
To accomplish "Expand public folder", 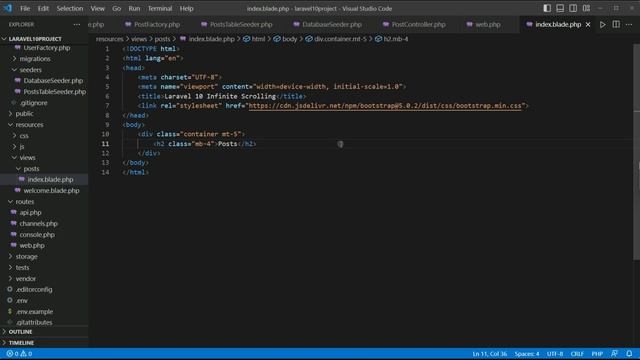I will (x=24, y=113).
